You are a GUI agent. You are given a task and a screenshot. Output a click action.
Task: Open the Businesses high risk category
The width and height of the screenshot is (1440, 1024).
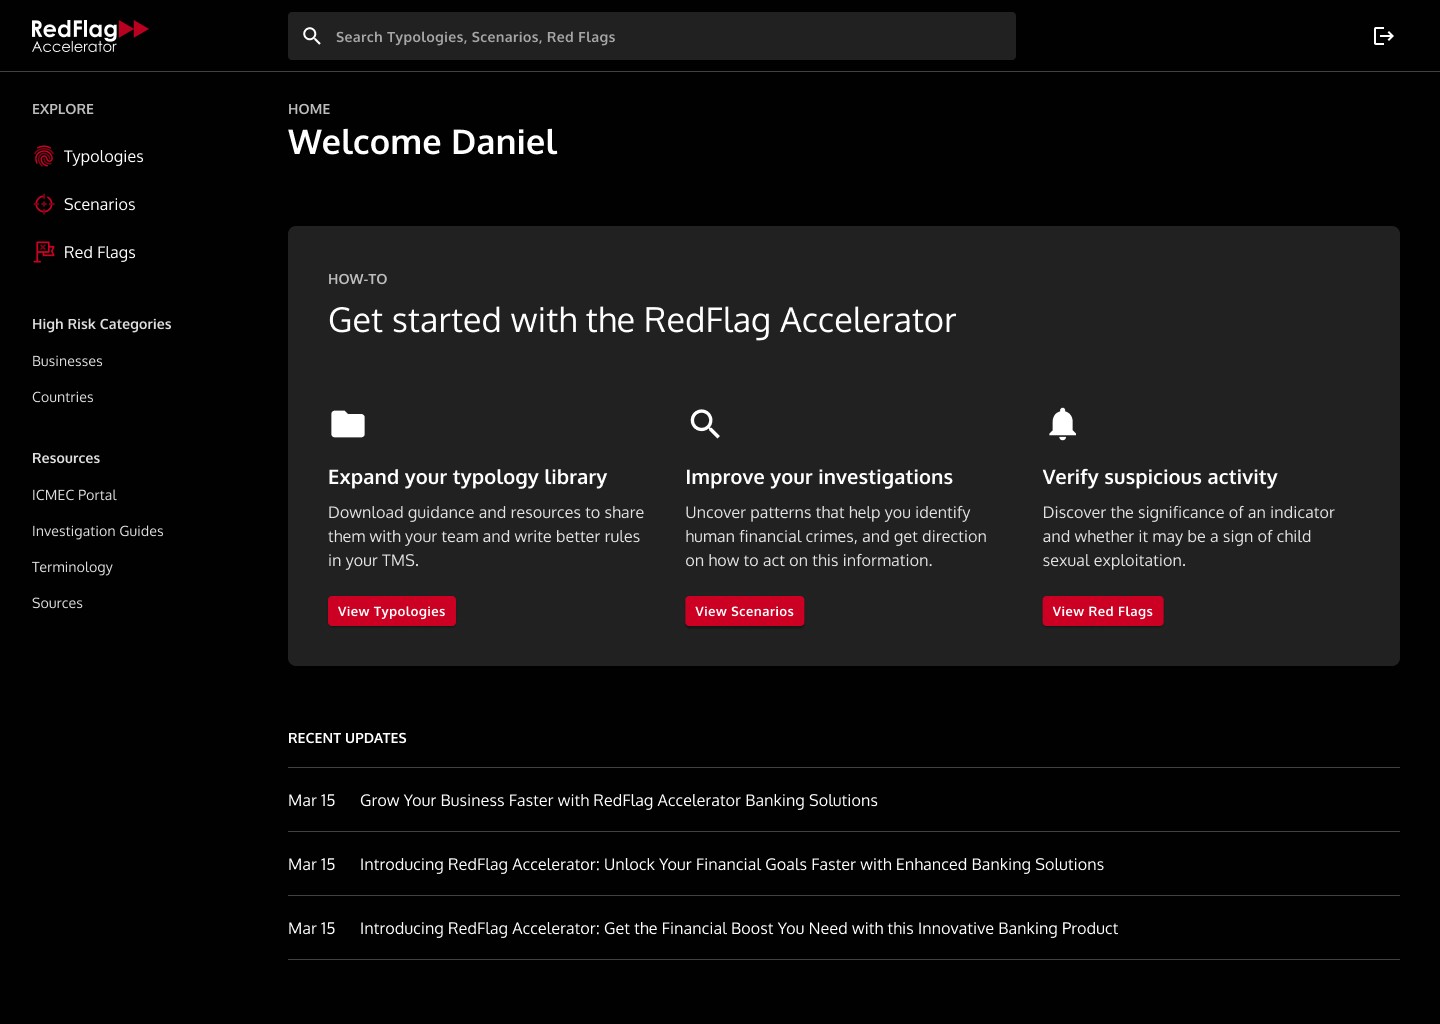(x=67, y=361)
